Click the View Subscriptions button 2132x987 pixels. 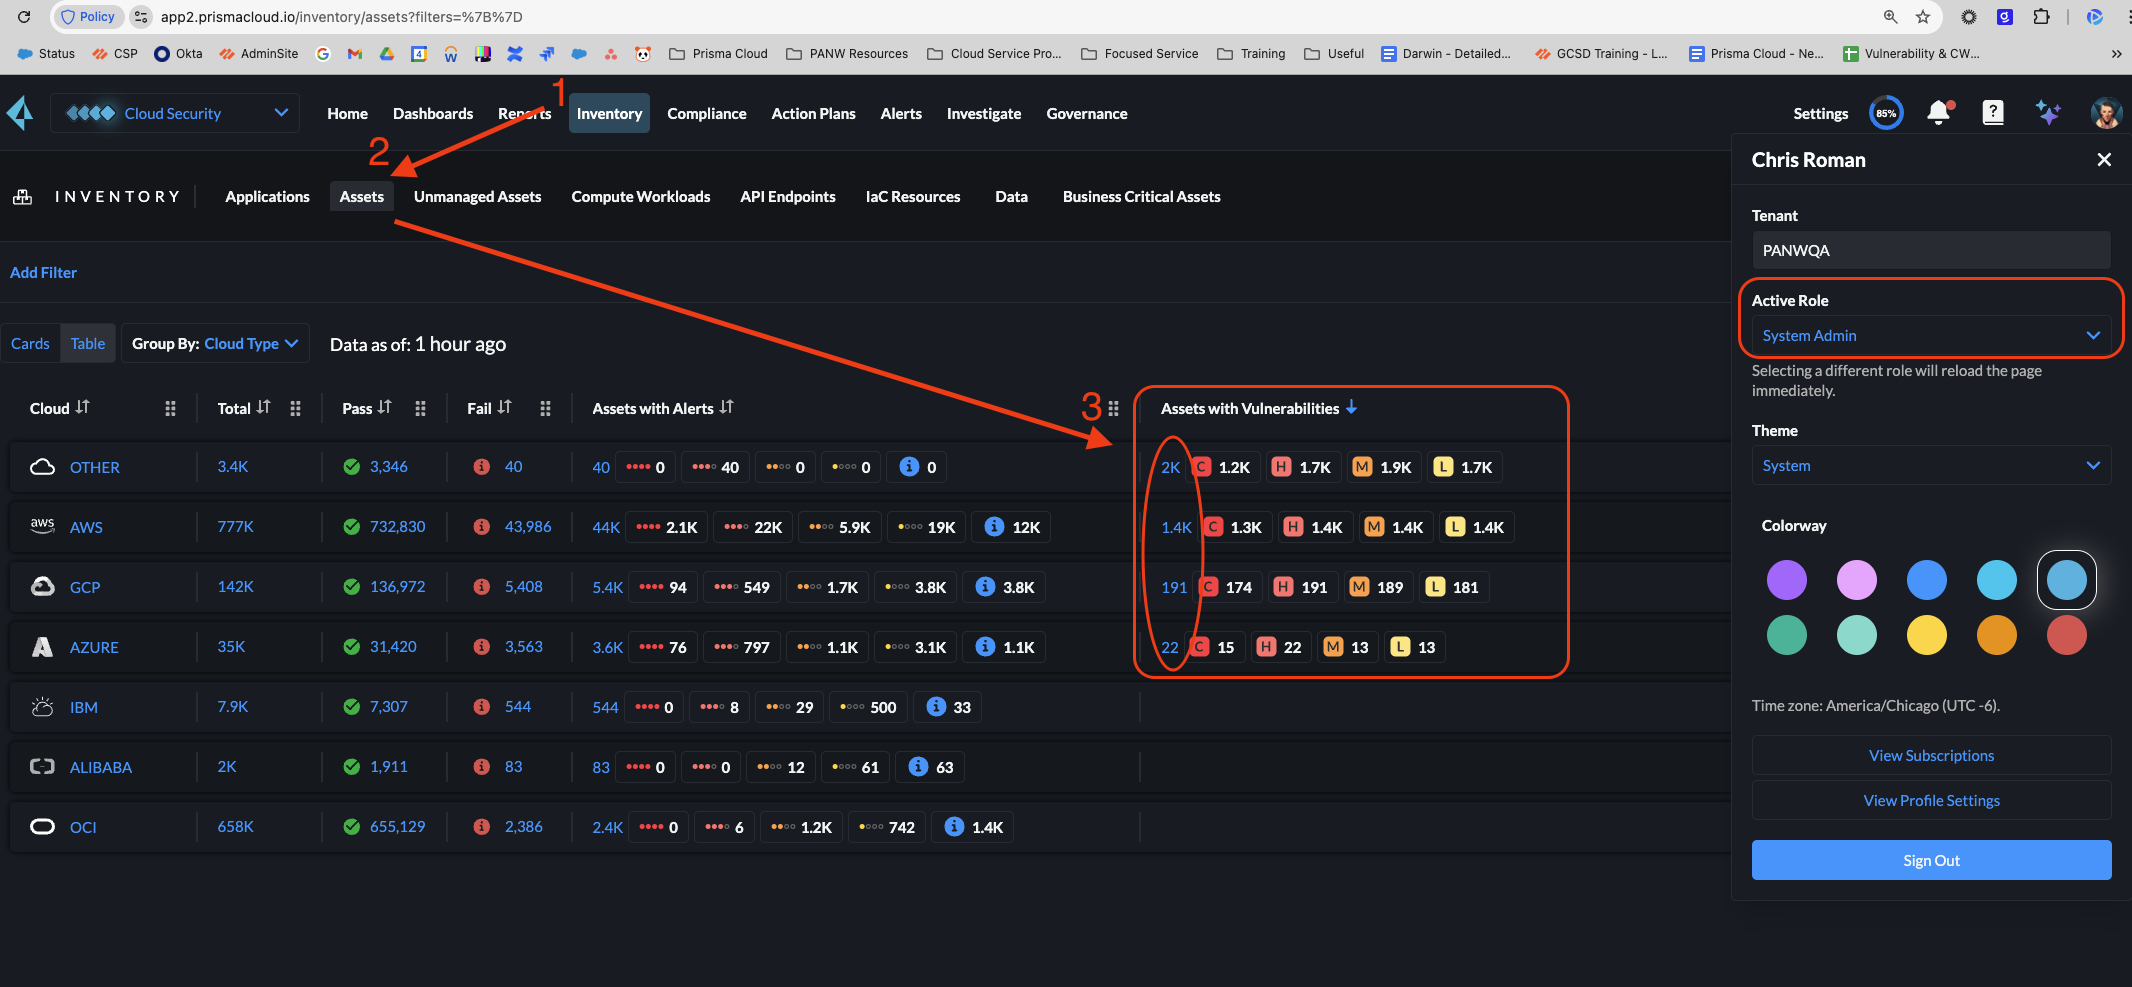pyautogui.click(x=1931, y=756)
